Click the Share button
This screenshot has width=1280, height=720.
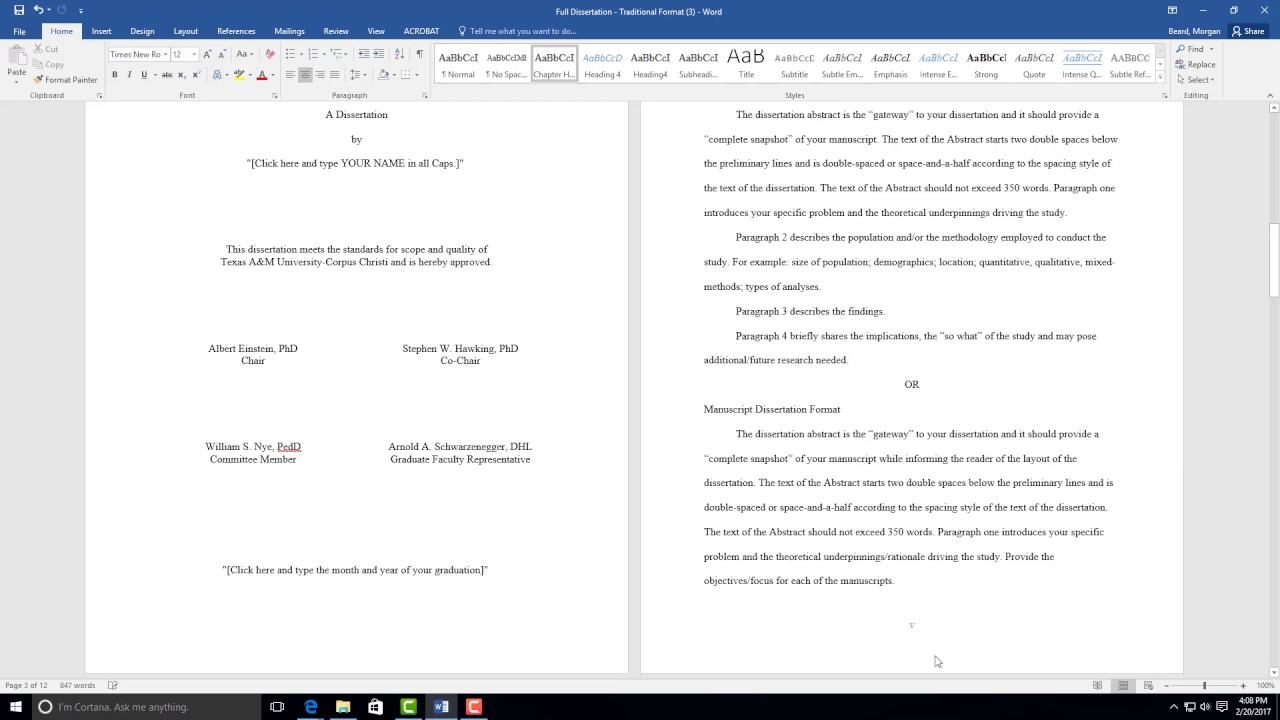(x=1248, y=31)
